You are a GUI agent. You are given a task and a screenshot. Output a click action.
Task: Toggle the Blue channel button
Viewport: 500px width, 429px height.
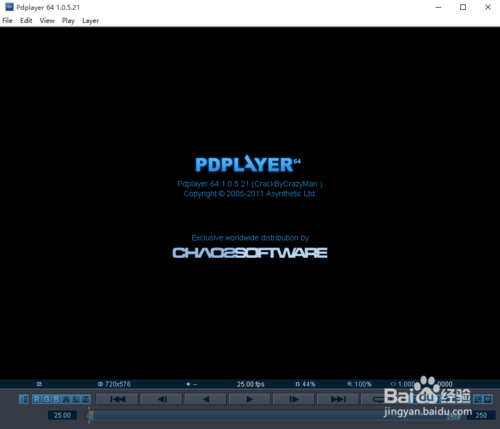click(56, 399)
